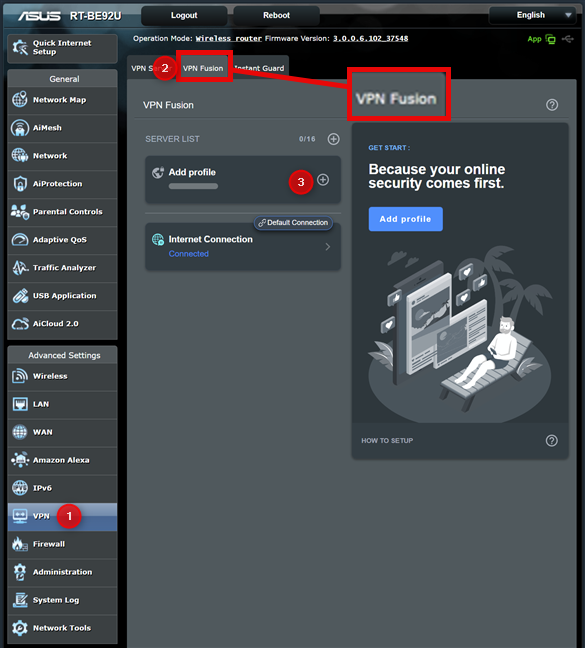
Task: Open Amazon Alexa settings
Action: (62, 460)
